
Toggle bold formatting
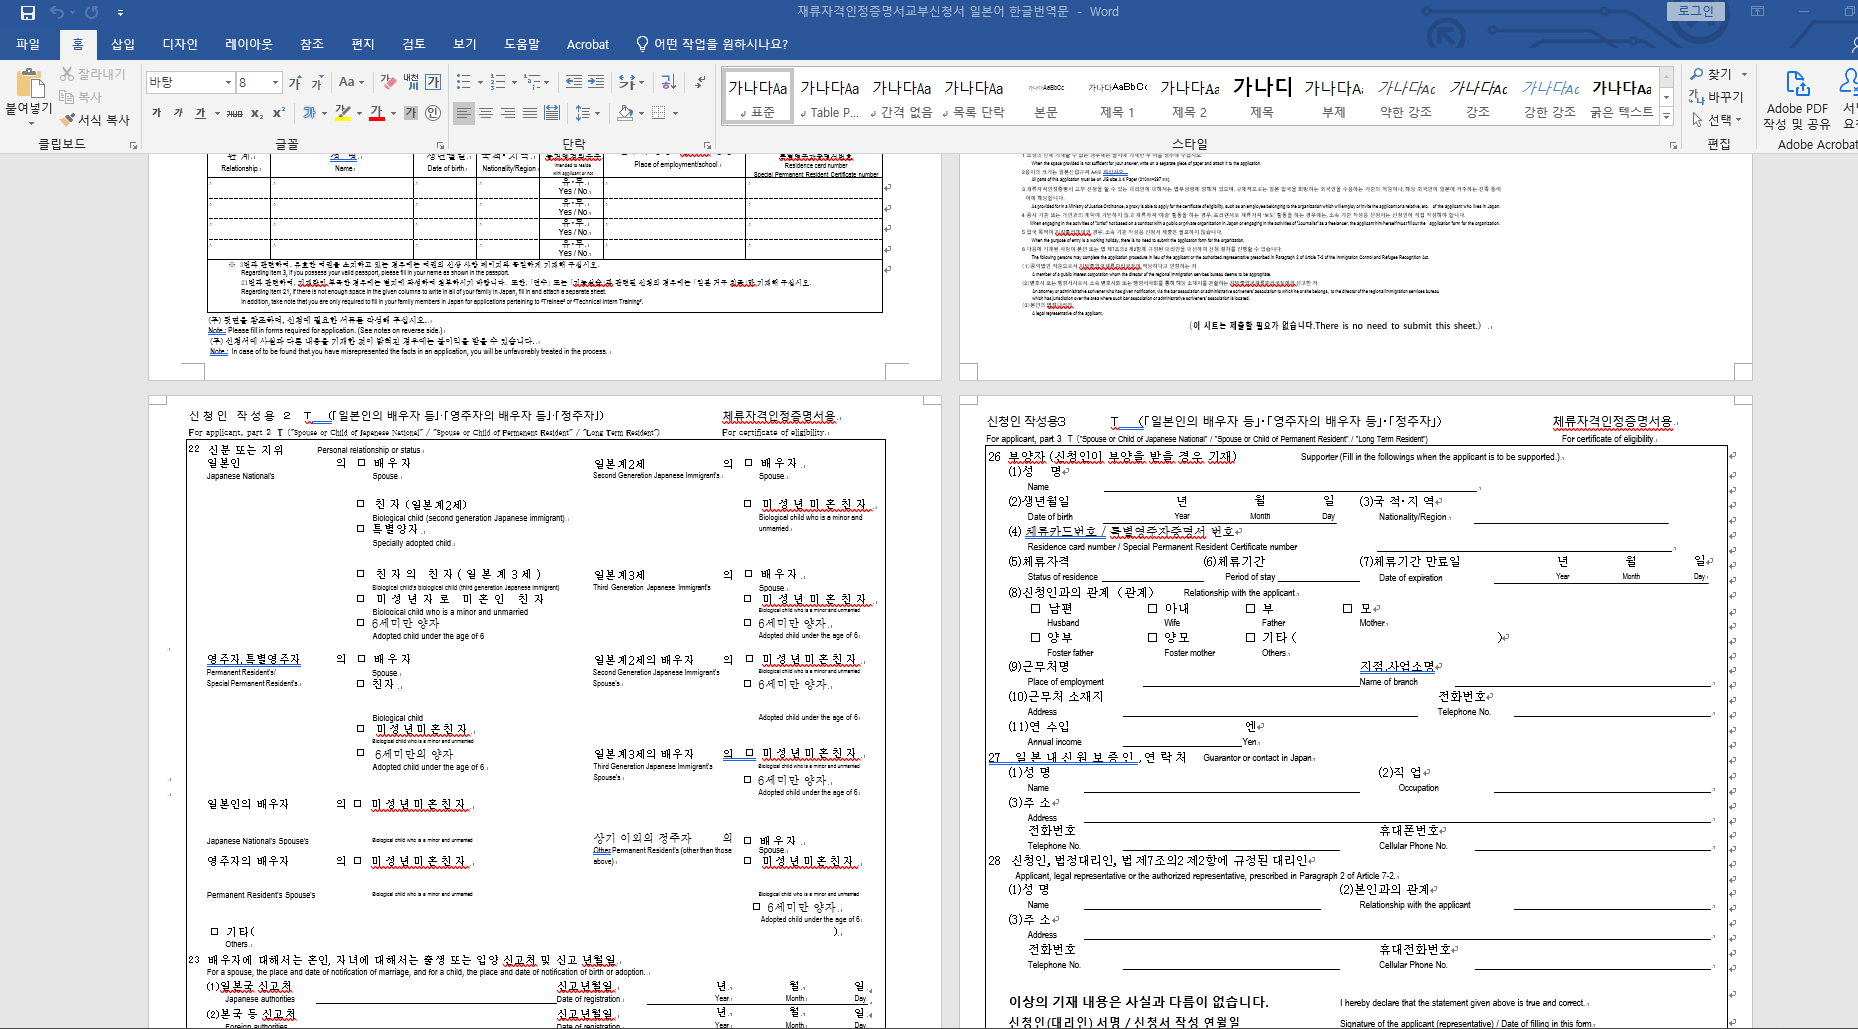(x=157, y=113)
